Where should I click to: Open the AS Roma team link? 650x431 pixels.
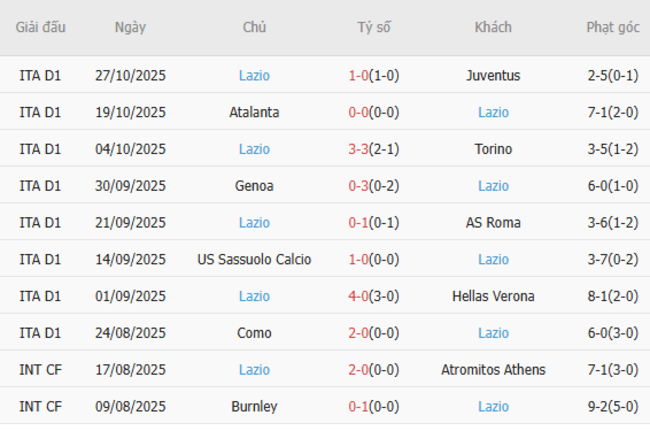tap(493, 223)
